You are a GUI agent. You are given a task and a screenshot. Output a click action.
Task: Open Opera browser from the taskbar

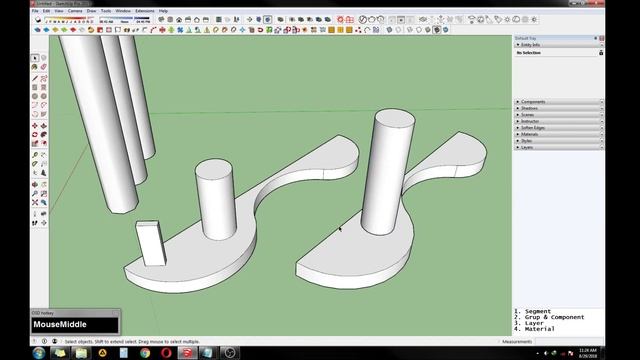tap(166, 353)
